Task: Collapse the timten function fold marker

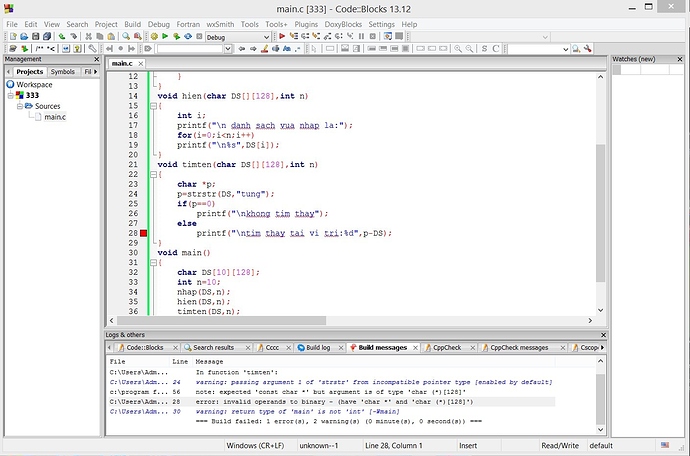Action: click(154, 174)
